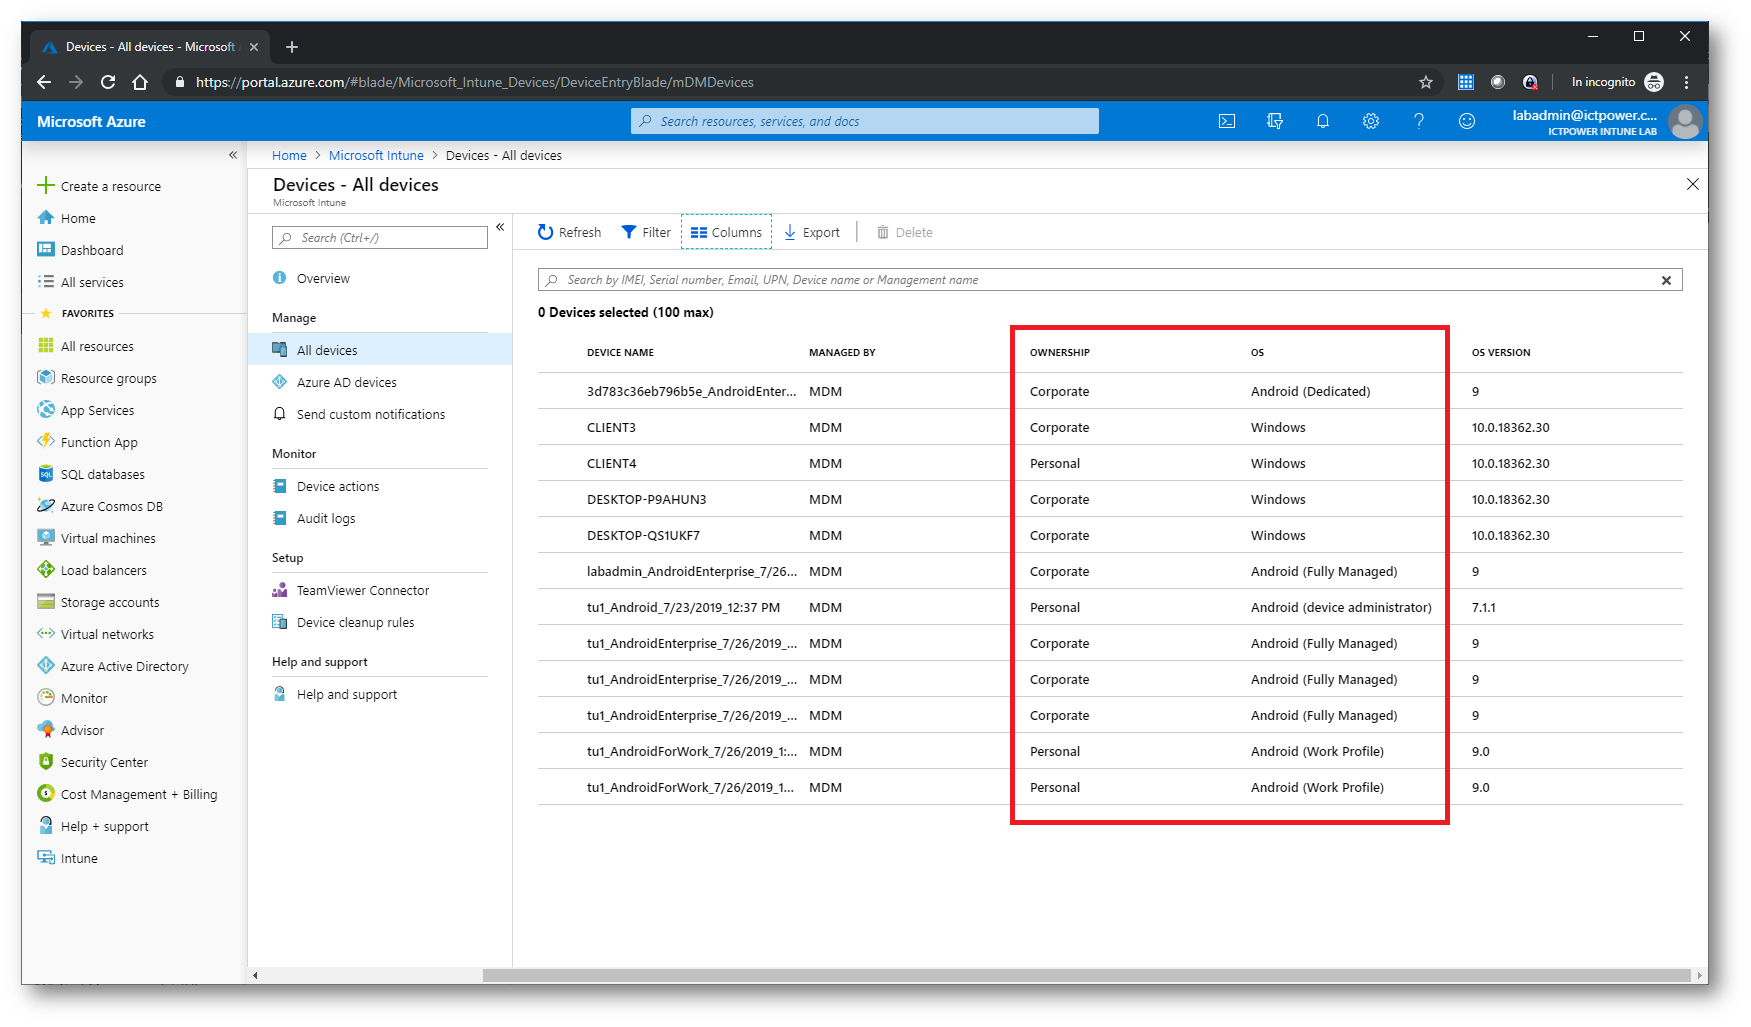The height and width of the screenshot is (1027, 1751).
Task: Go back in the browser
Action: (43, 82)
